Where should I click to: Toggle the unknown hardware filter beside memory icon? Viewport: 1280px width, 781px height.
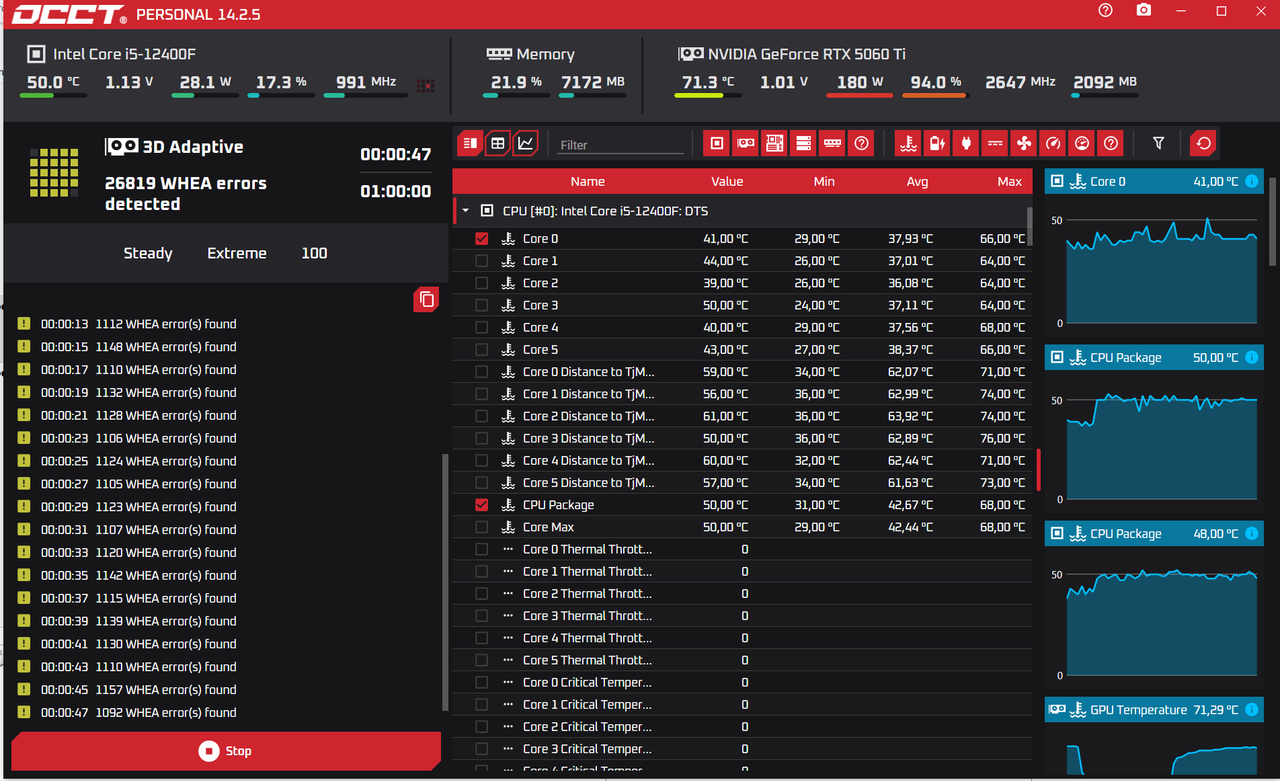click(861, 144)
